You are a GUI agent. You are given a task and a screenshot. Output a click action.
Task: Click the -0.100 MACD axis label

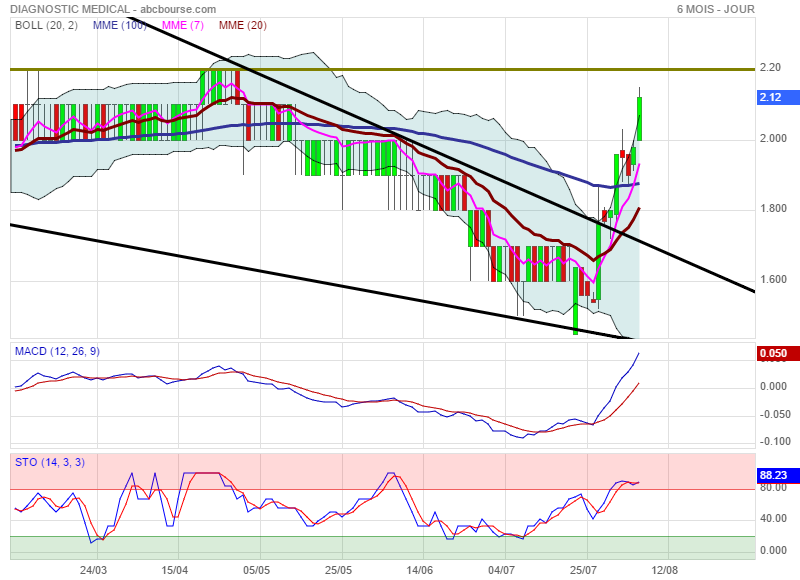[x=775, y=441]
